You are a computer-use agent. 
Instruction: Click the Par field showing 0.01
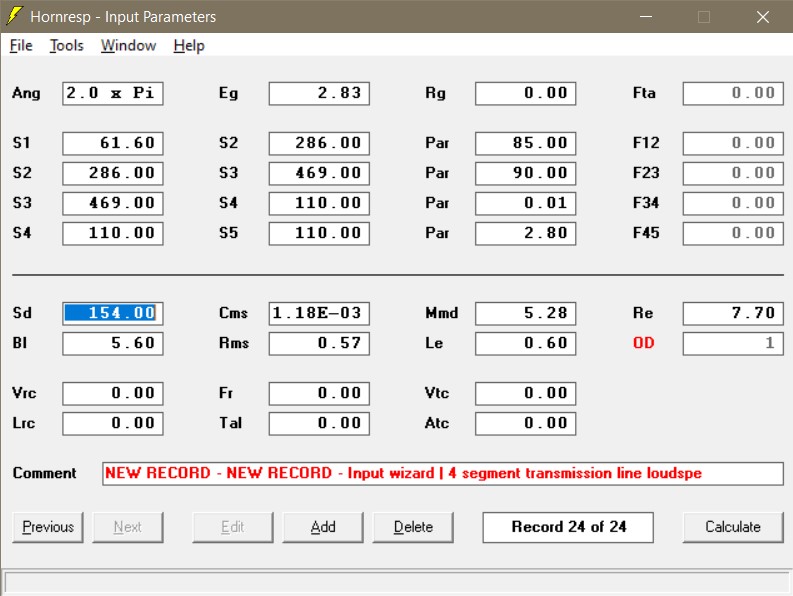coord(525,203)
